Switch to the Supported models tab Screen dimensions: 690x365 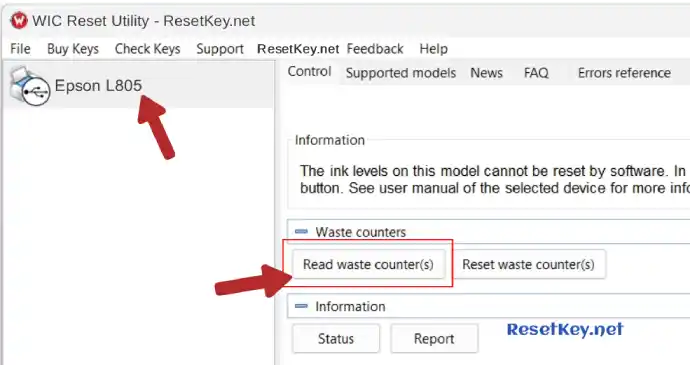click(x=401, y=73)
